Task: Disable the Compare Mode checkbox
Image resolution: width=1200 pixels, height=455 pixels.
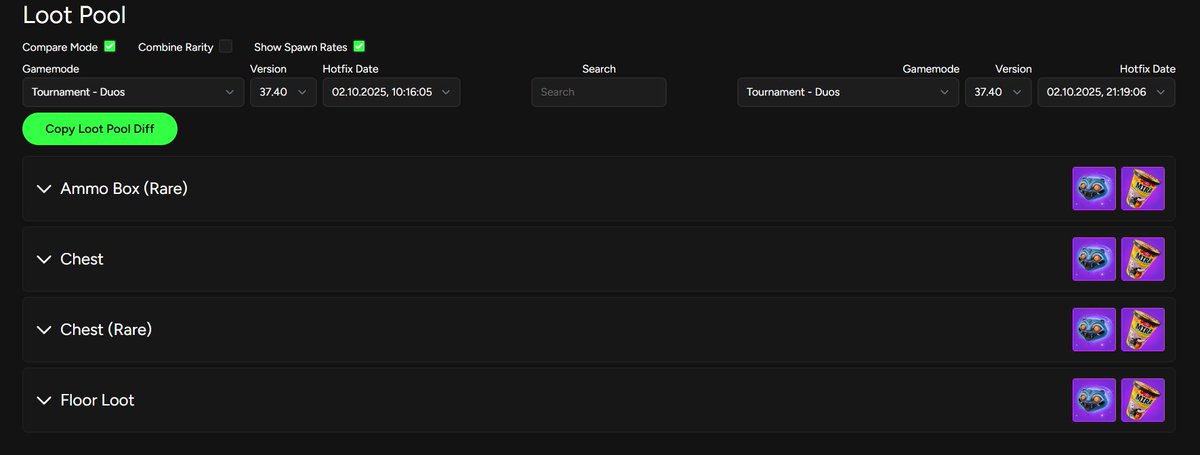Action: 110,46
